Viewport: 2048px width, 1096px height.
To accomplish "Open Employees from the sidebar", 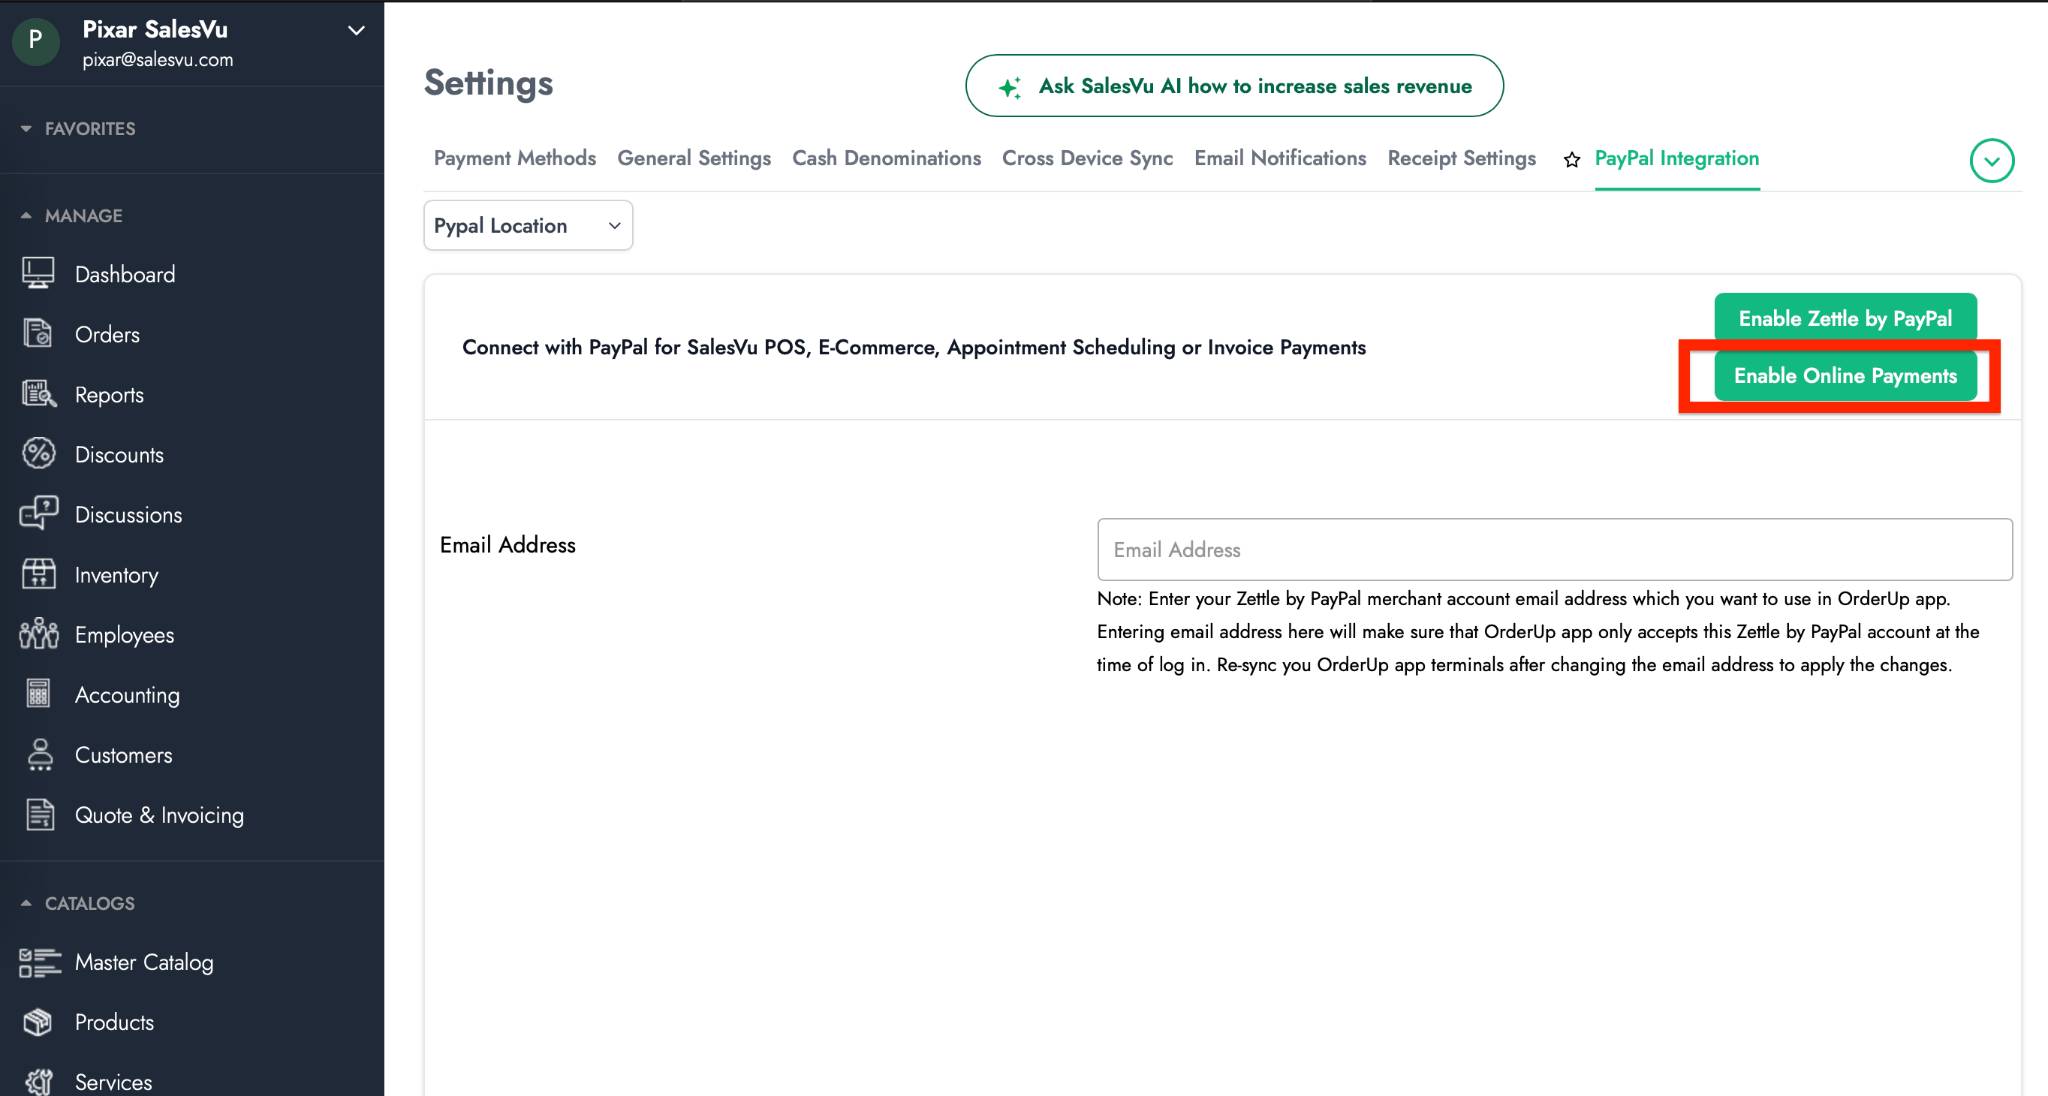I will pyautogui.click(x=124, y=635).
